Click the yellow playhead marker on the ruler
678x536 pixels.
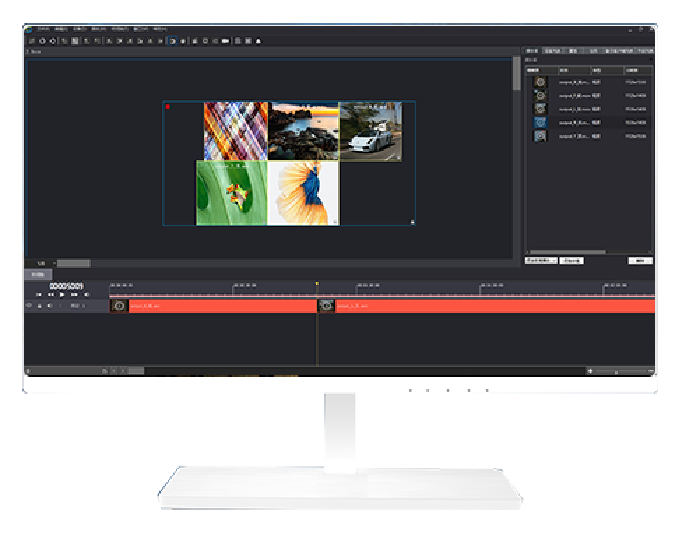click(x=317, y=284)
